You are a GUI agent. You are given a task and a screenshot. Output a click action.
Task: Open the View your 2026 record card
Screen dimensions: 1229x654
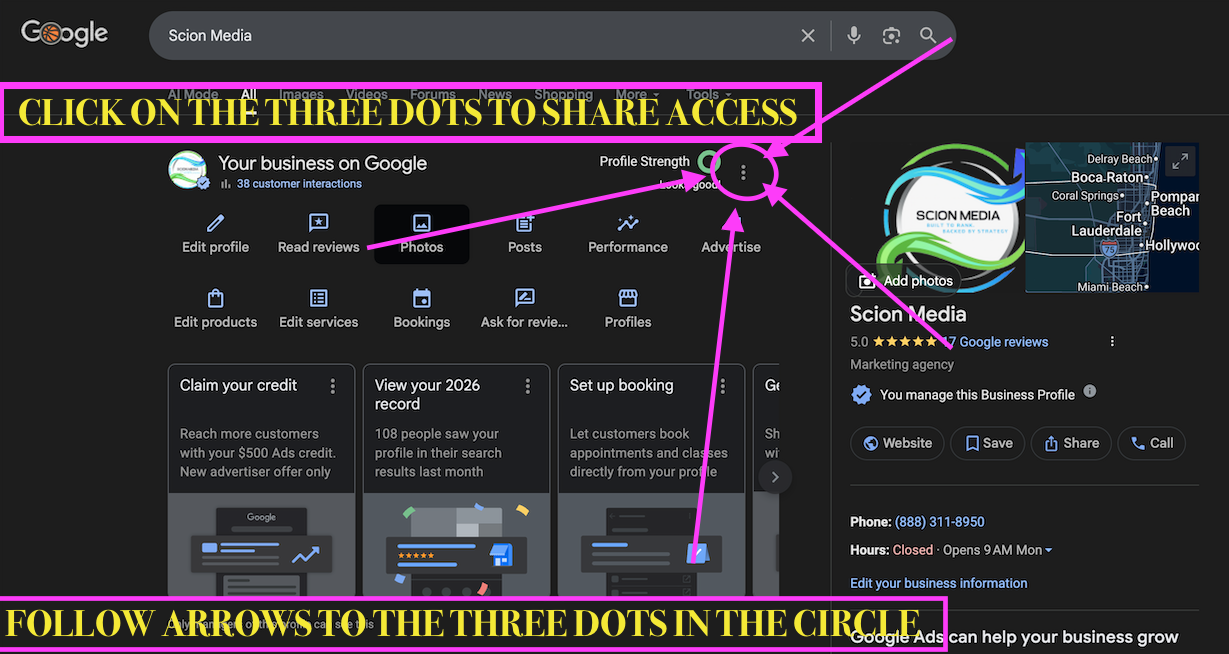[456, 481]
